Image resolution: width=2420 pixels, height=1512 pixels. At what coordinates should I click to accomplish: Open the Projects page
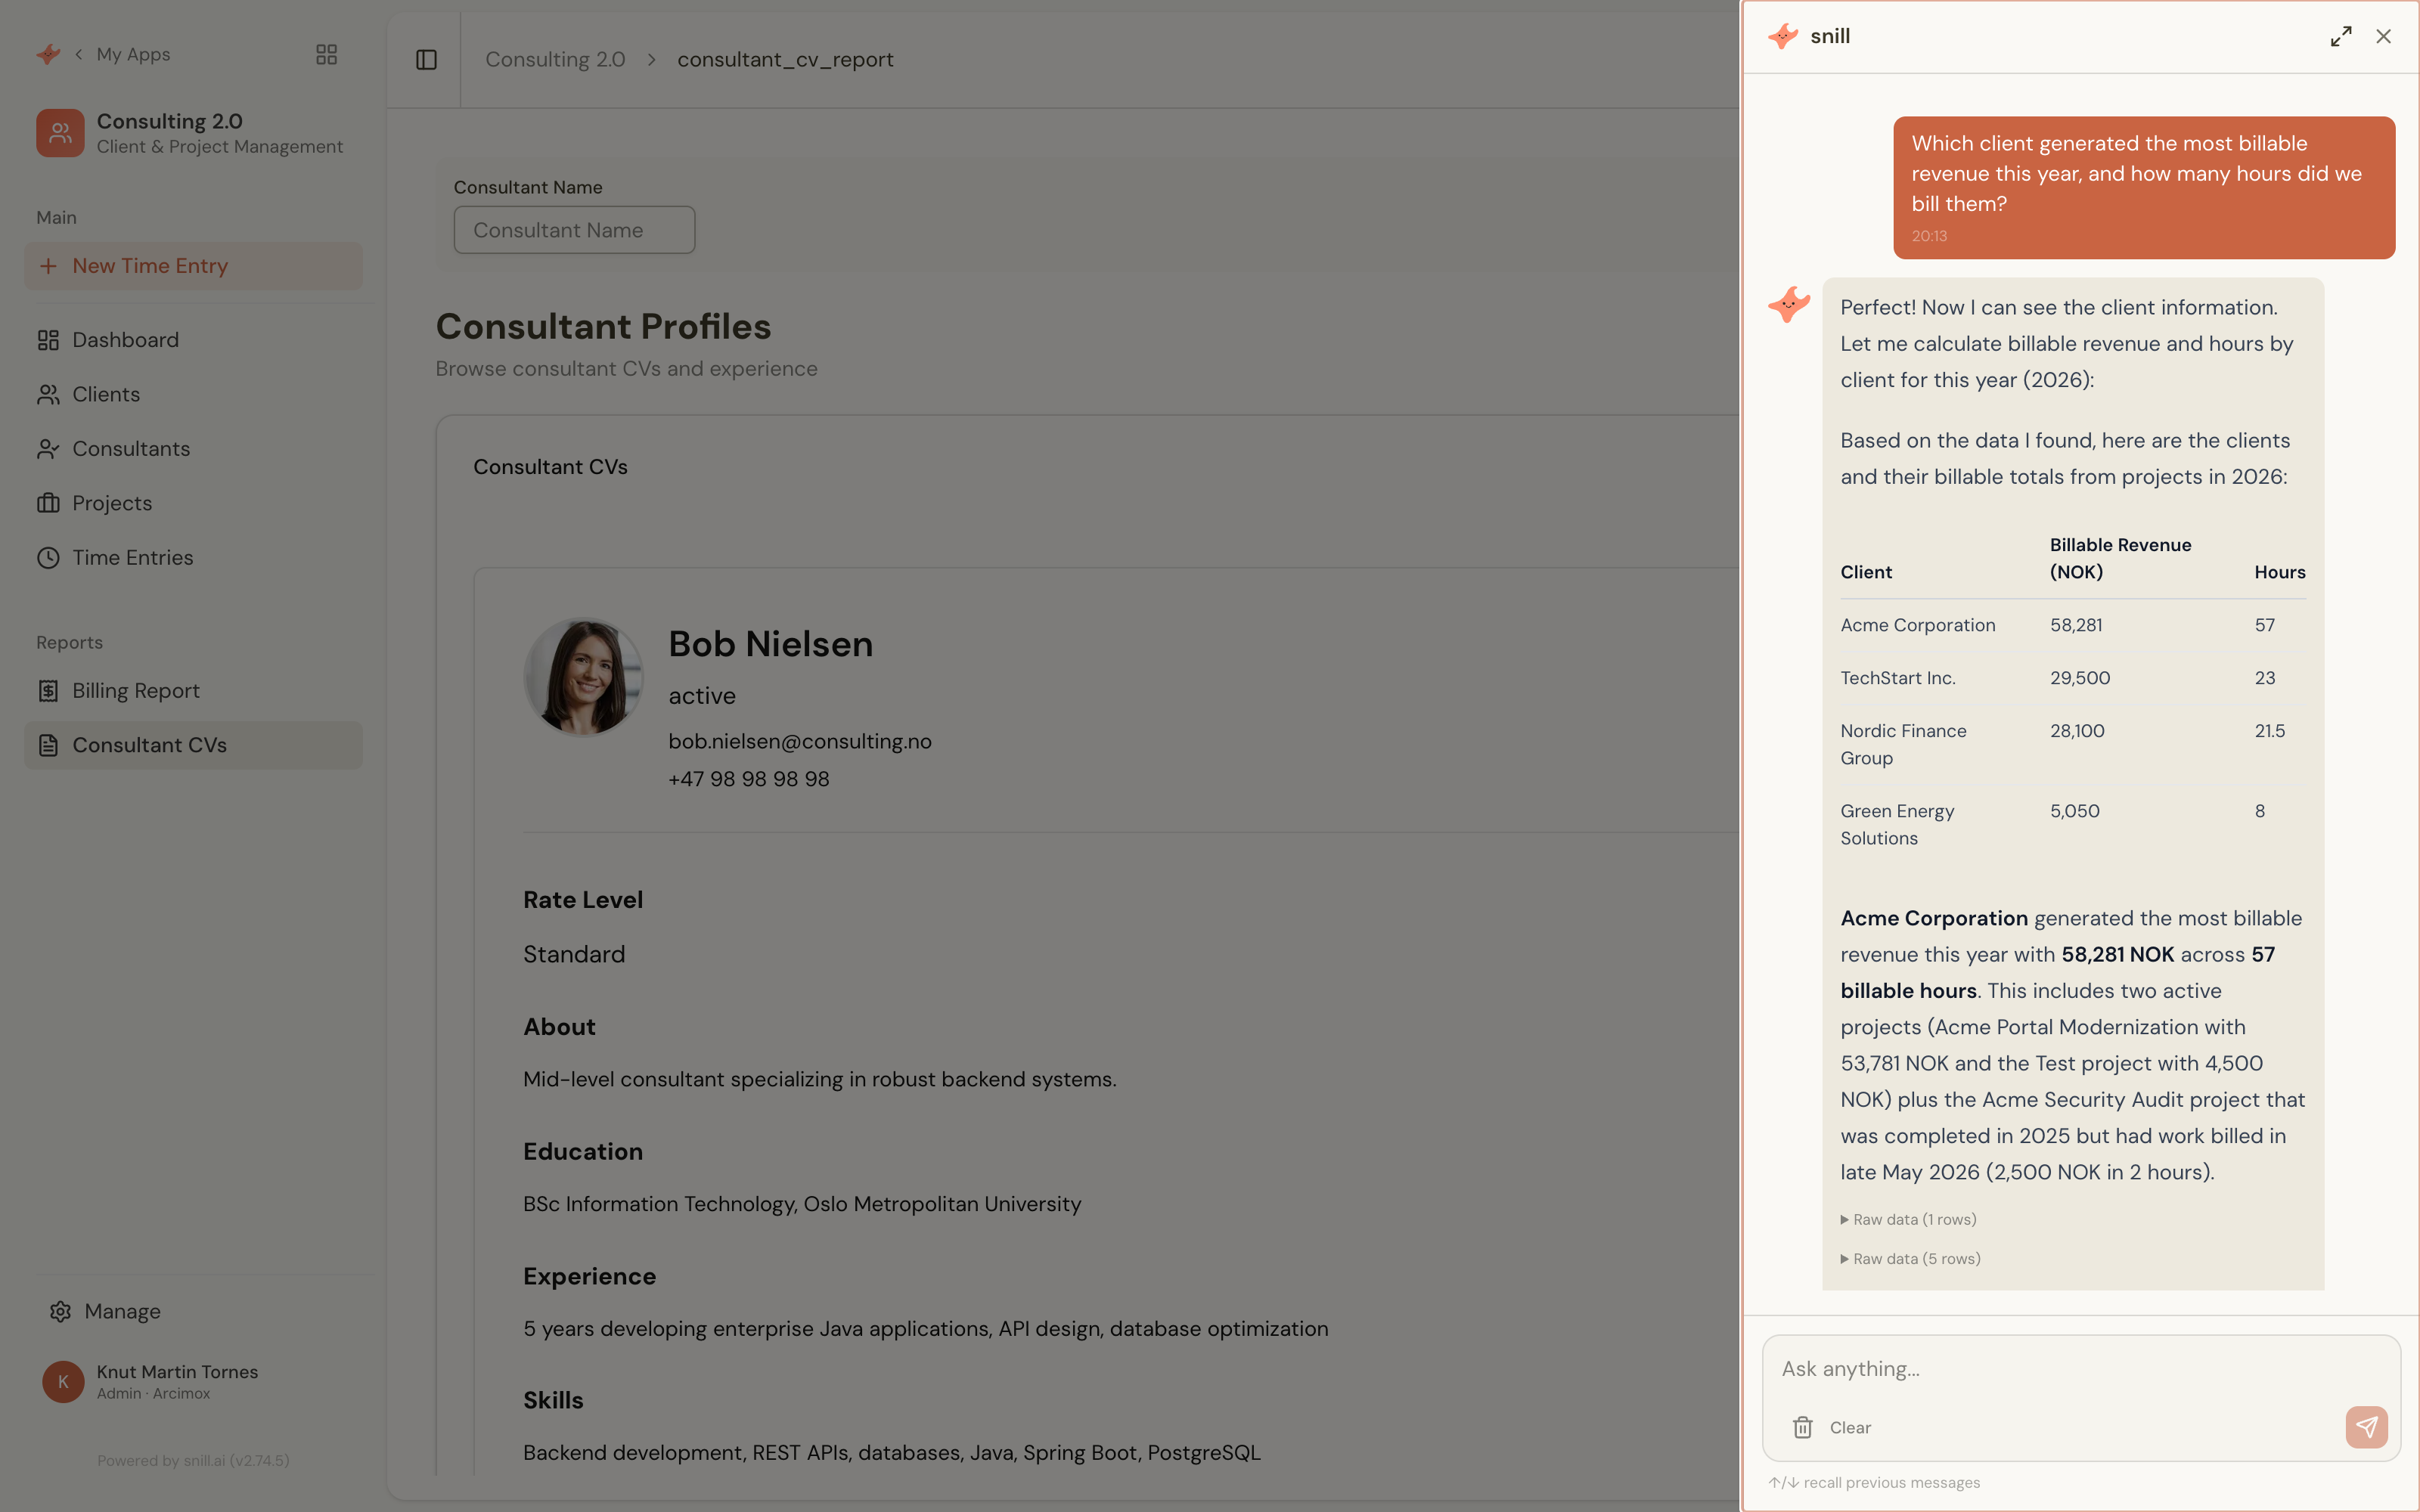click(x=193, y=503)
